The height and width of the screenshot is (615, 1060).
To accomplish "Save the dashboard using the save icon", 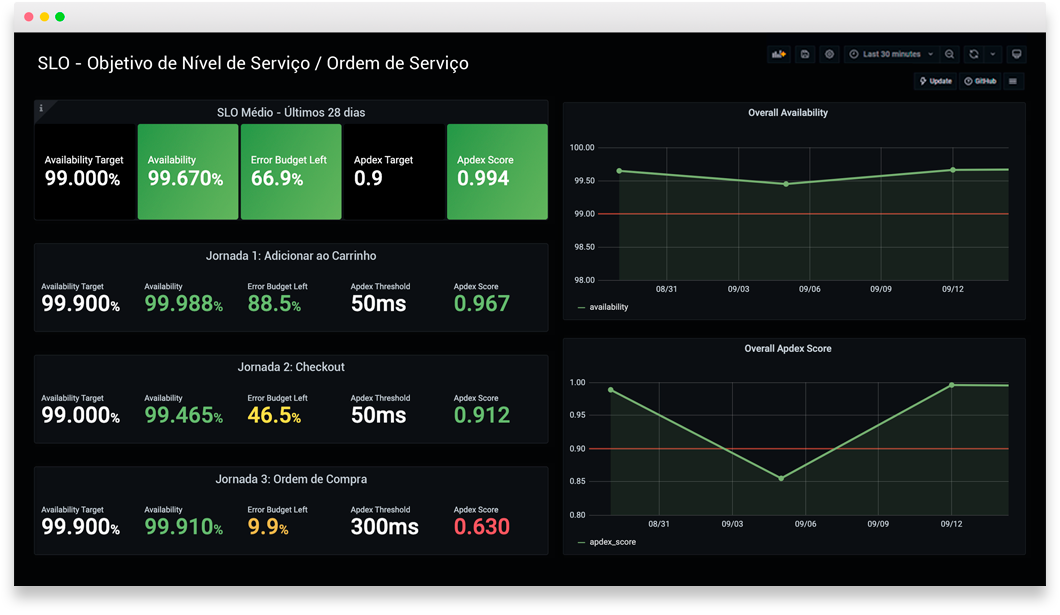I will (x=805, y=54).
